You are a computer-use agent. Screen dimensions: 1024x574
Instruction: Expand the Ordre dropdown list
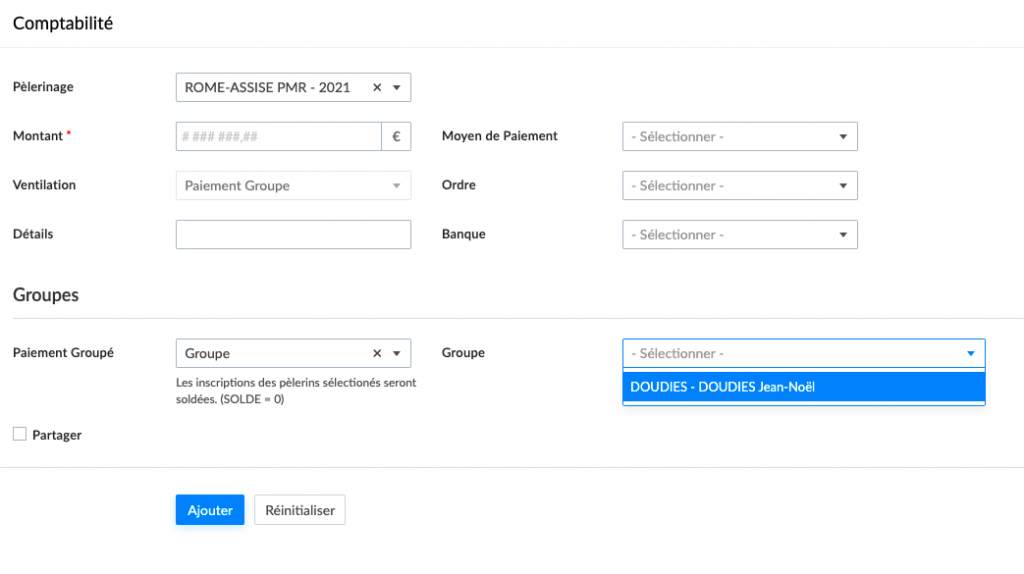tap(739, 186)
